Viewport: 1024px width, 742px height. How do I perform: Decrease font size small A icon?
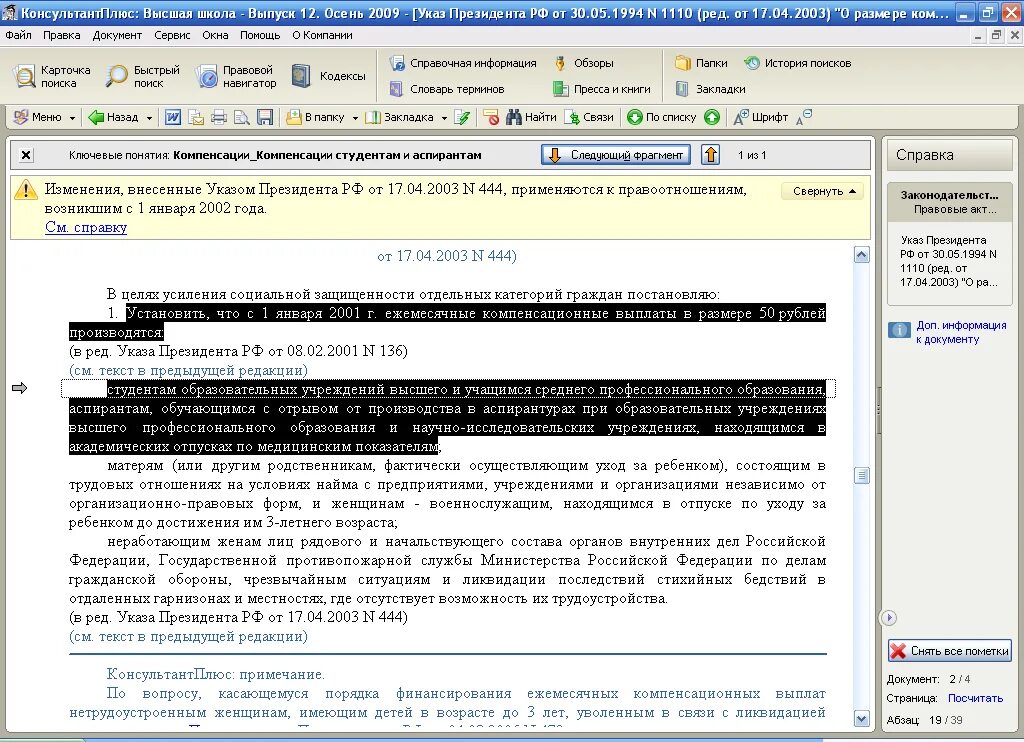coord(804,118)
